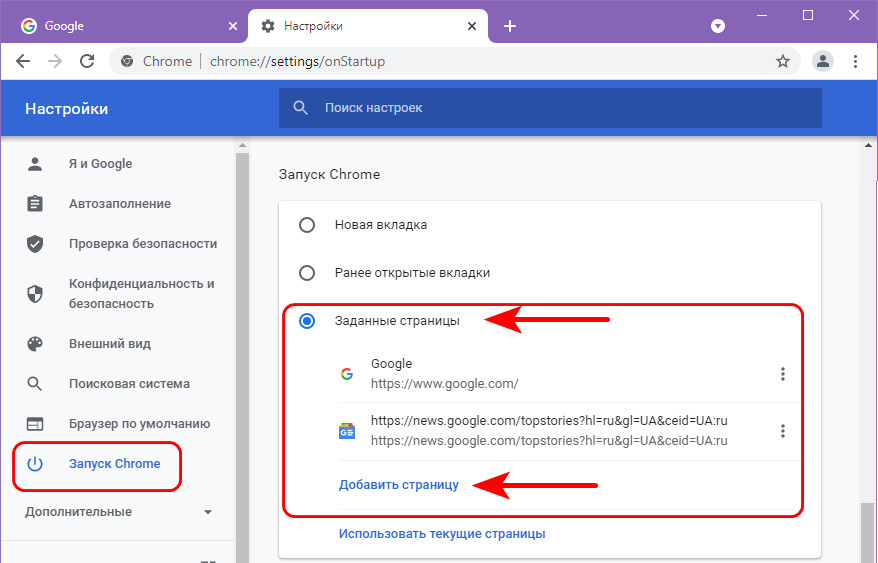Click the Я и Google person icon
Screen dimensions: 878x563
coord(35,164)
